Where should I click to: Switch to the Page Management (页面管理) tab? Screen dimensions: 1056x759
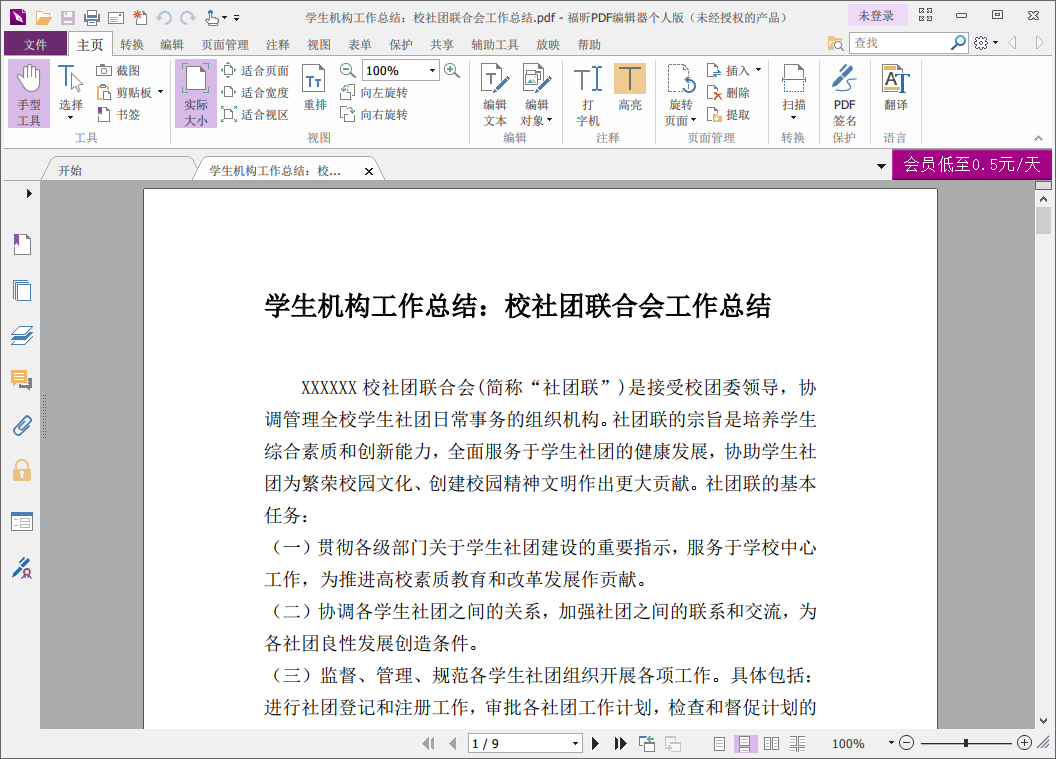point(225,44)
